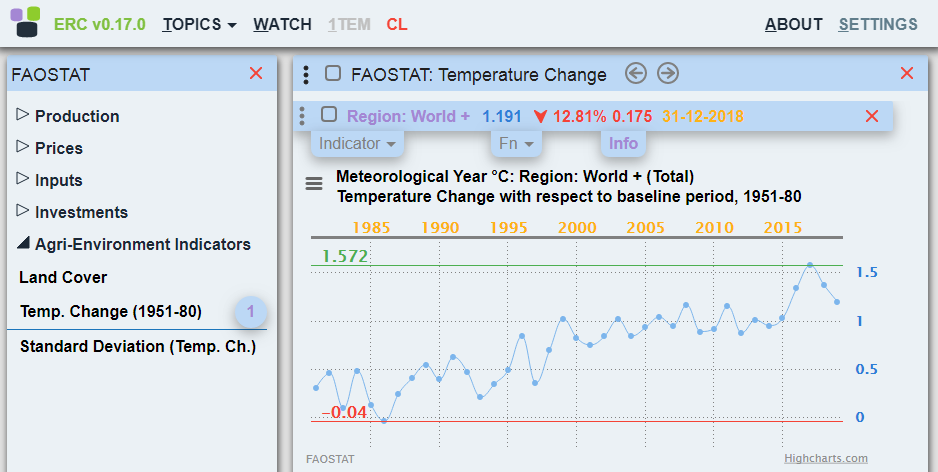Expand the Investments tree node
The height and width of the screenshot is (472, 938).
(23, 211)
